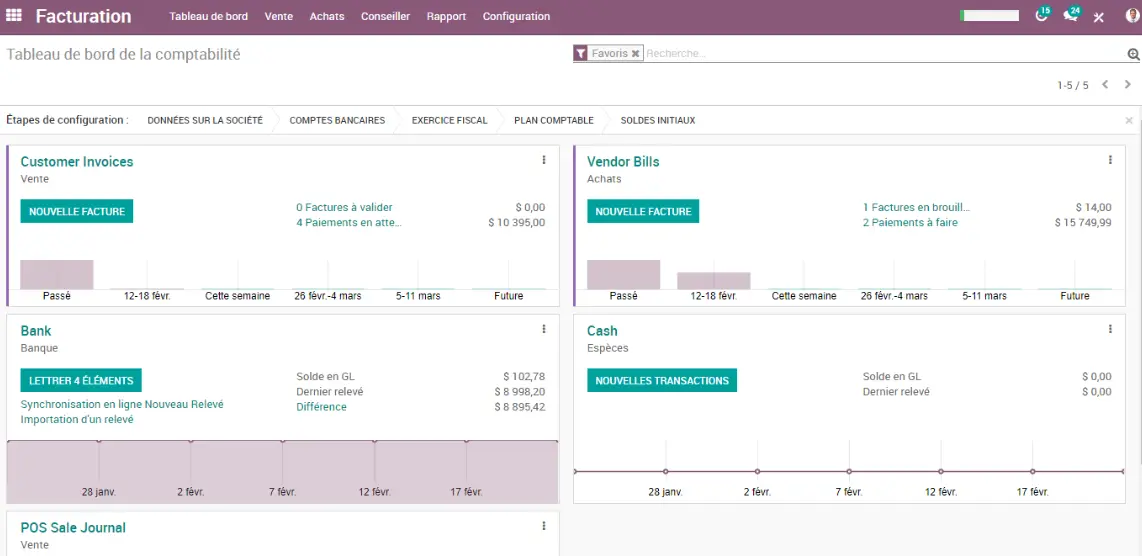The width and height of the screenshot is (1142, 556).
Task: Click the Recherche search field
Action: (x=885, y=53)
